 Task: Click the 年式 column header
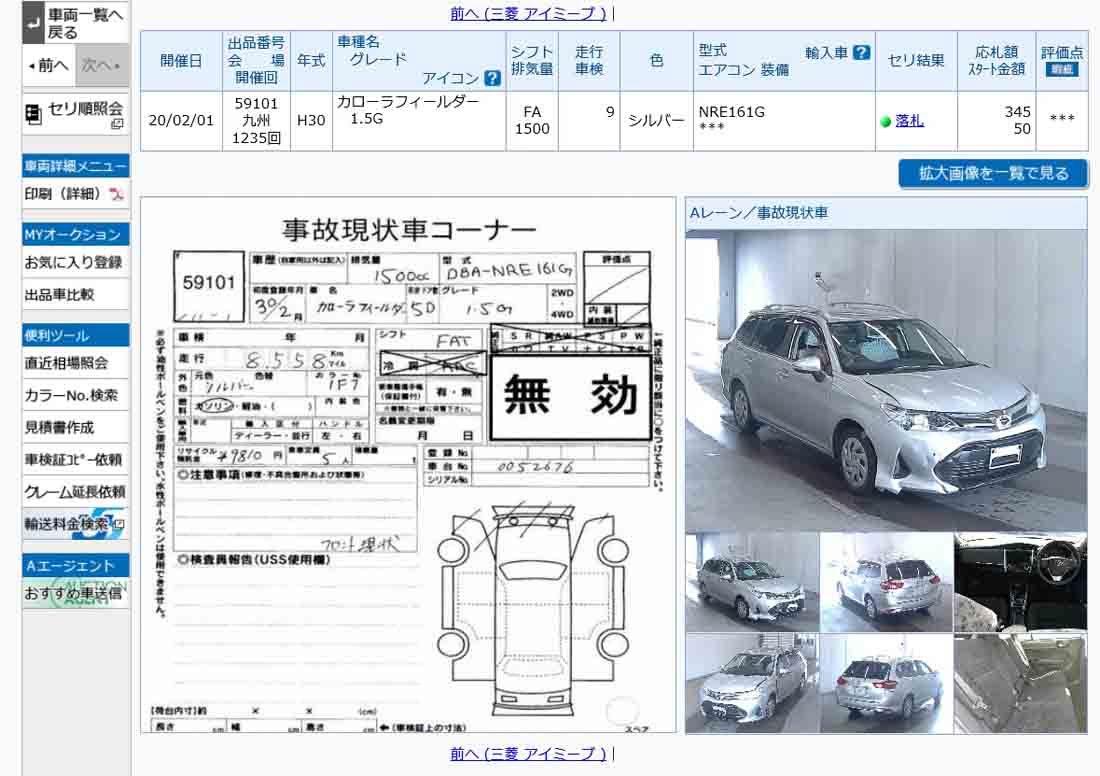(311, 61)
